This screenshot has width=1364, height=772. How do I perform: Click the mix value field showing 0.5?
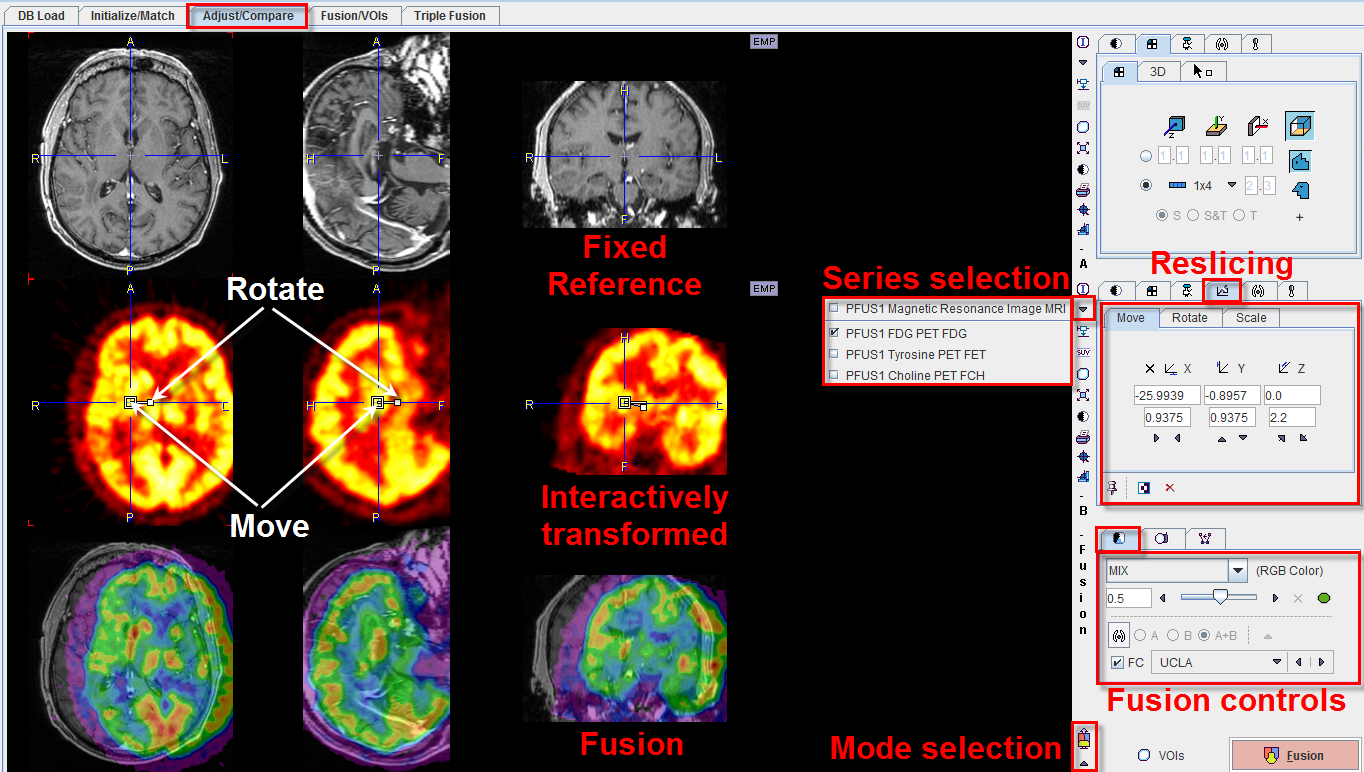(x=1128, y=598)
